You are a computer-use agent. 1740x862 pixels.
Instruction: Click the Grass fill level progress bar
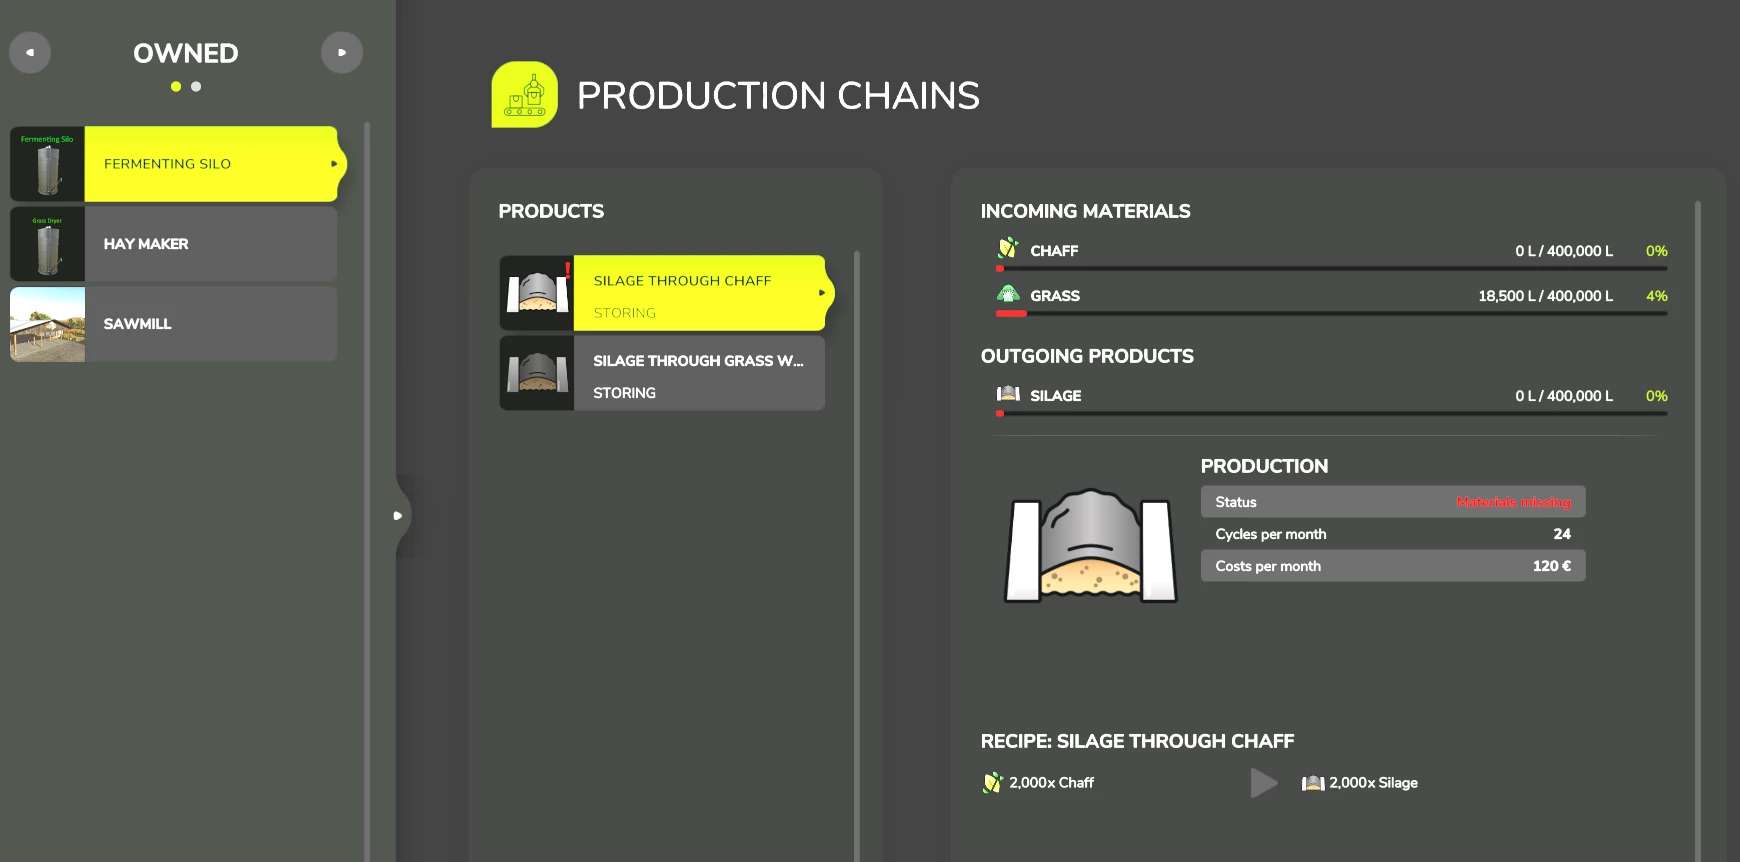pyautogui.click(x=1330, y=314)
